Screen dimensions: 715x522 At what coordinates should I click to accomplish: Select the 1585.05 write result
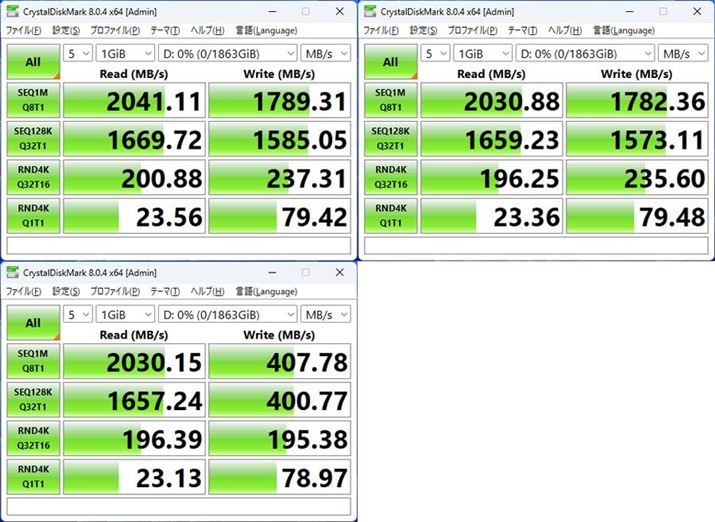pyautogui.click(x=280, y=139)
